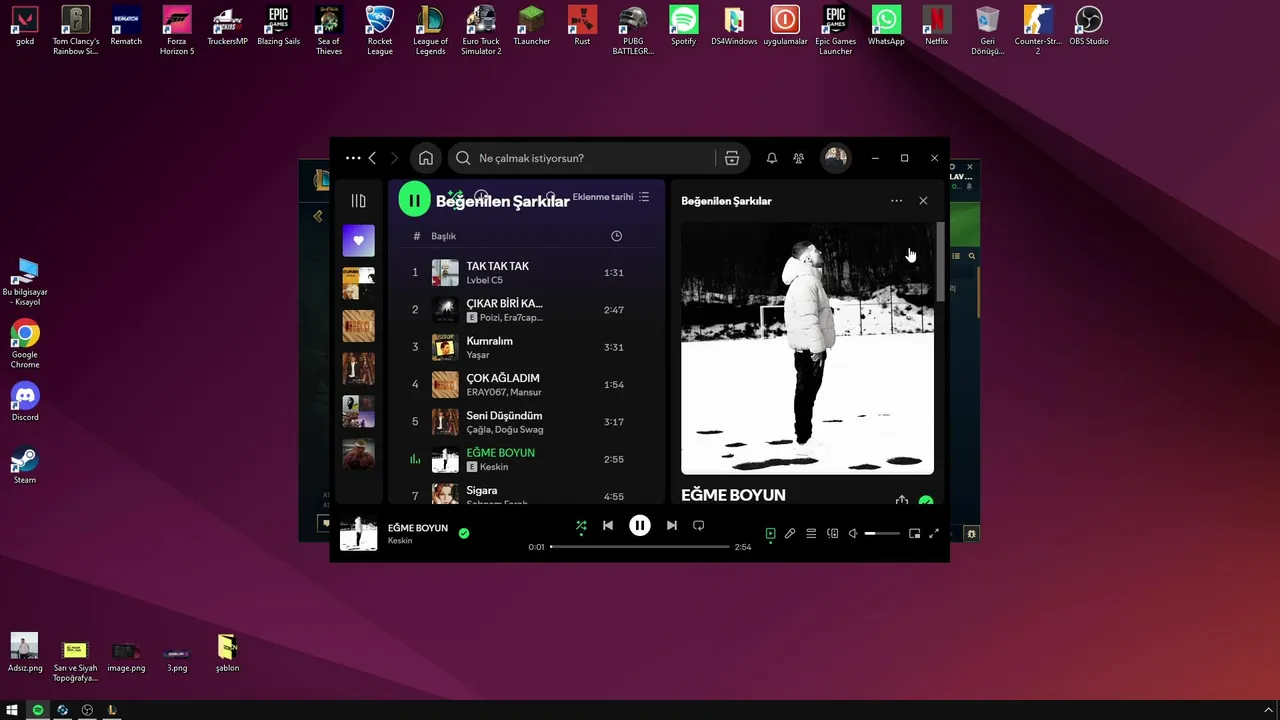
Task: Open the Discord desktop shortcut
Action: click(25, 401)
